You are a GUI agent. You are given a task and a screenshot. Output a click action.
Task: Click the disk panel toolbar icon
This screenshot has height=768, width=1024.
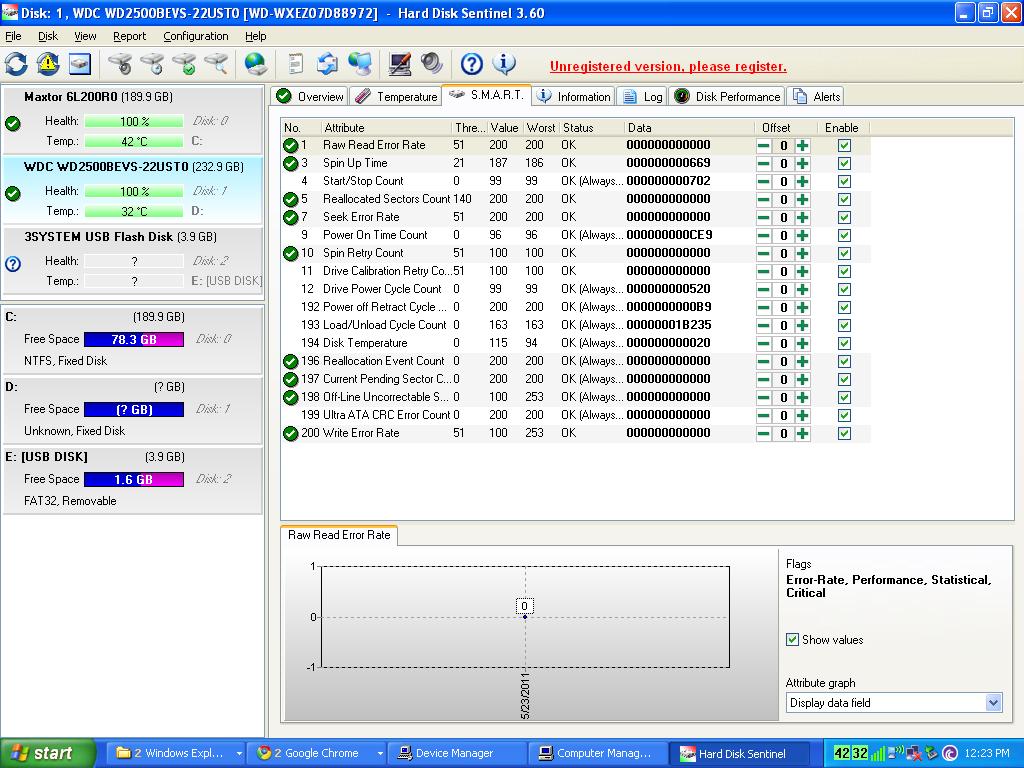tap(80, 64)
